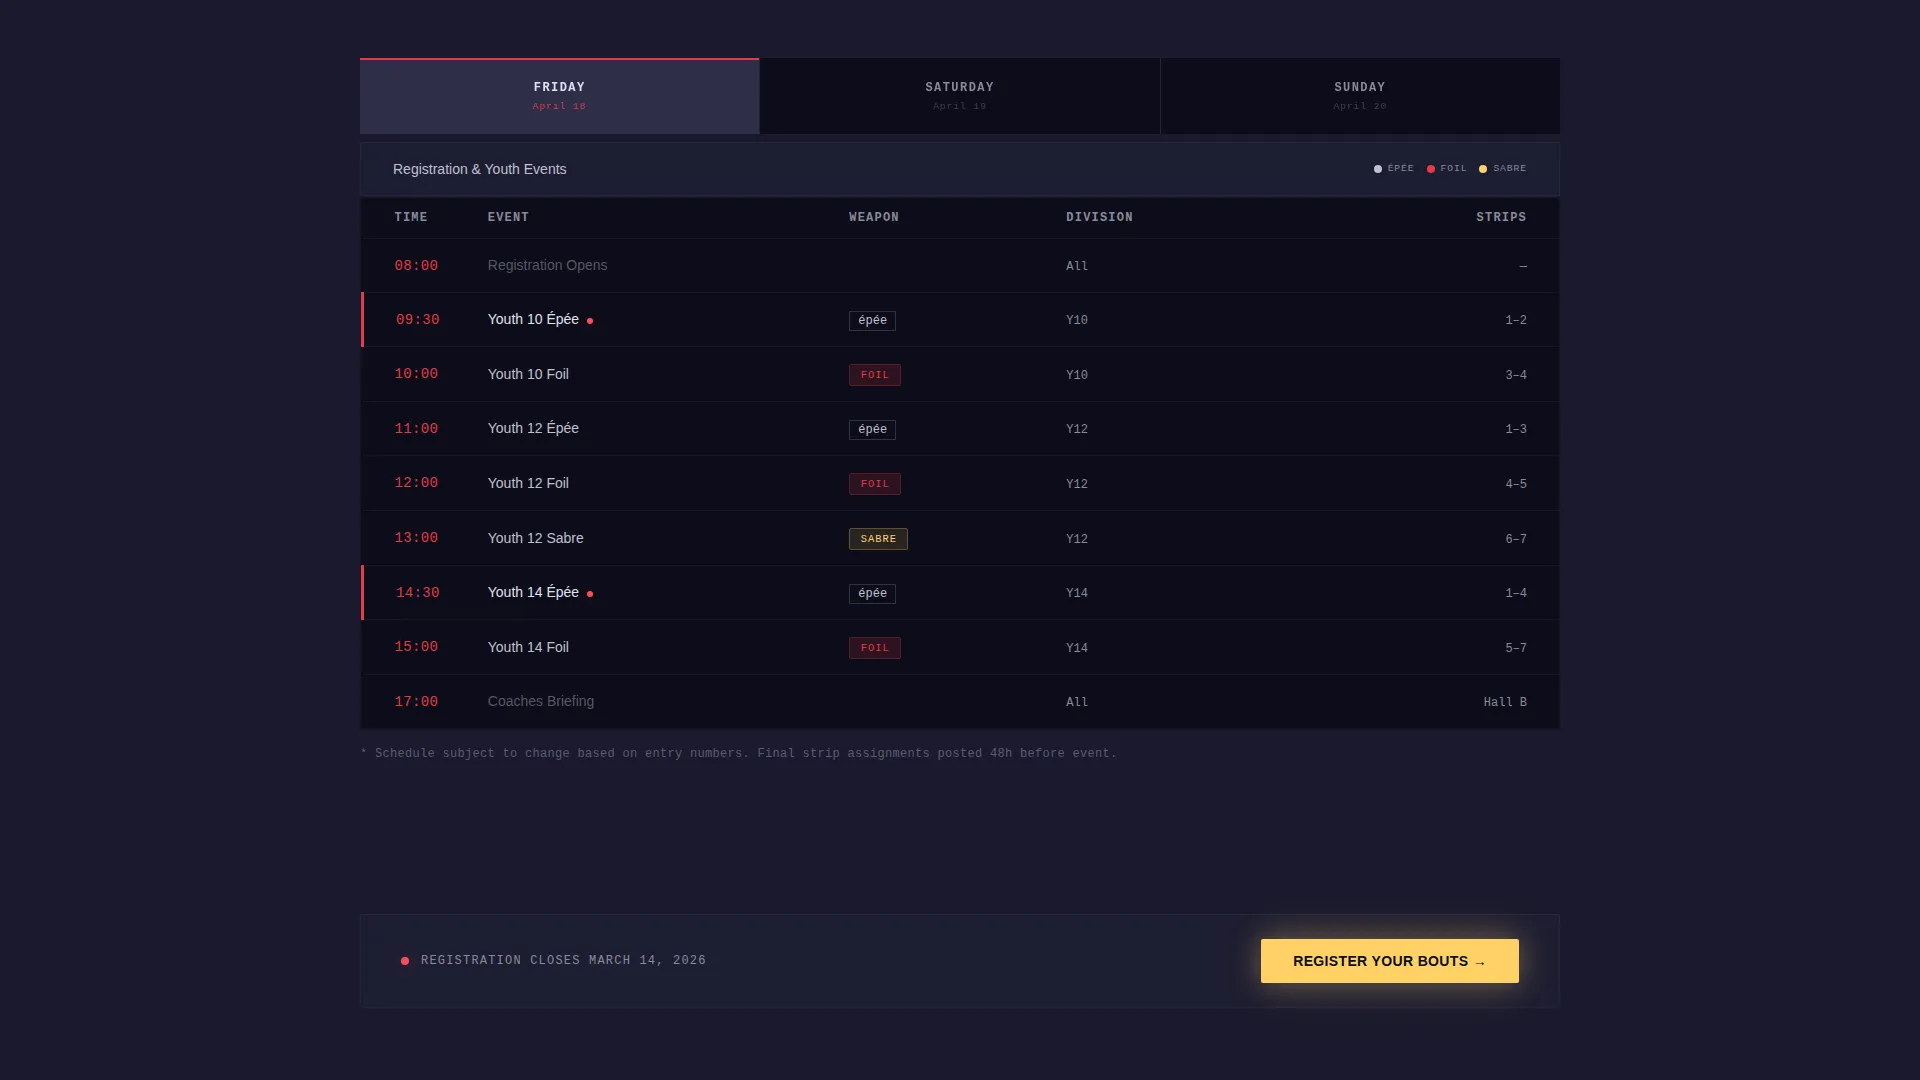
Task: Select the Youth 12 Foil event name
Action: click(x=528, y=483)
